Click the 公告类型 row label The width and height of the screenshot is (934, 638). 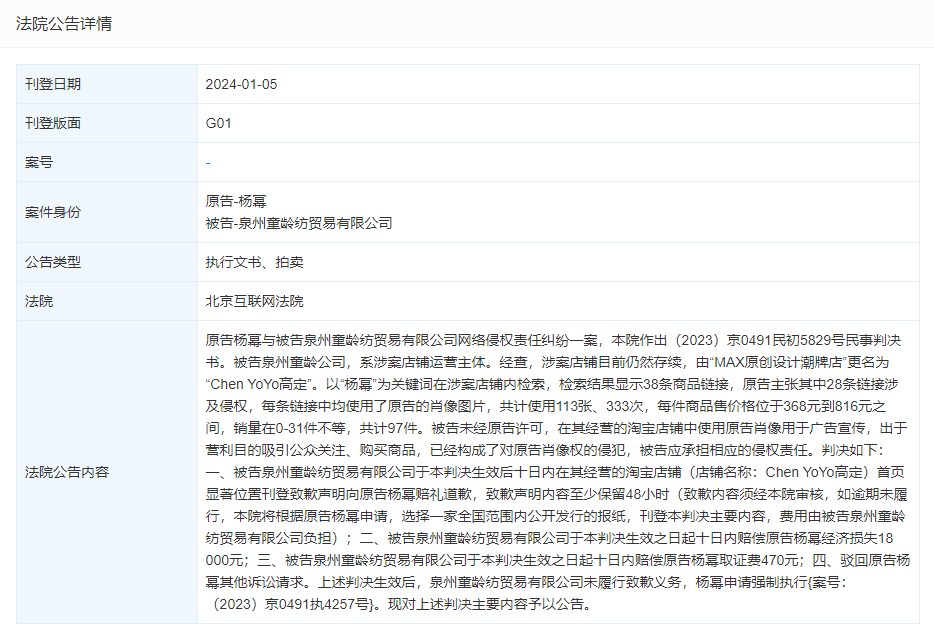coord(51,262)
